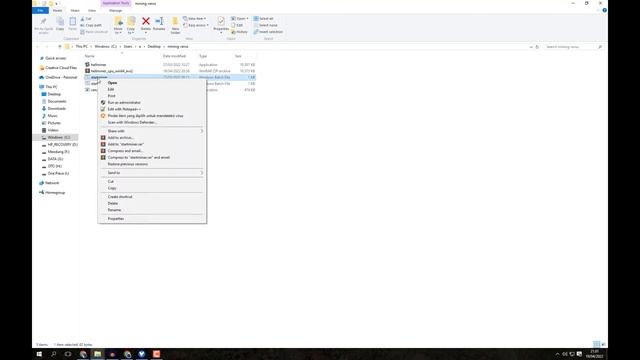Click Select none in the ribbon
Viewport: 640px width, 360px height.
pos(265,25)
